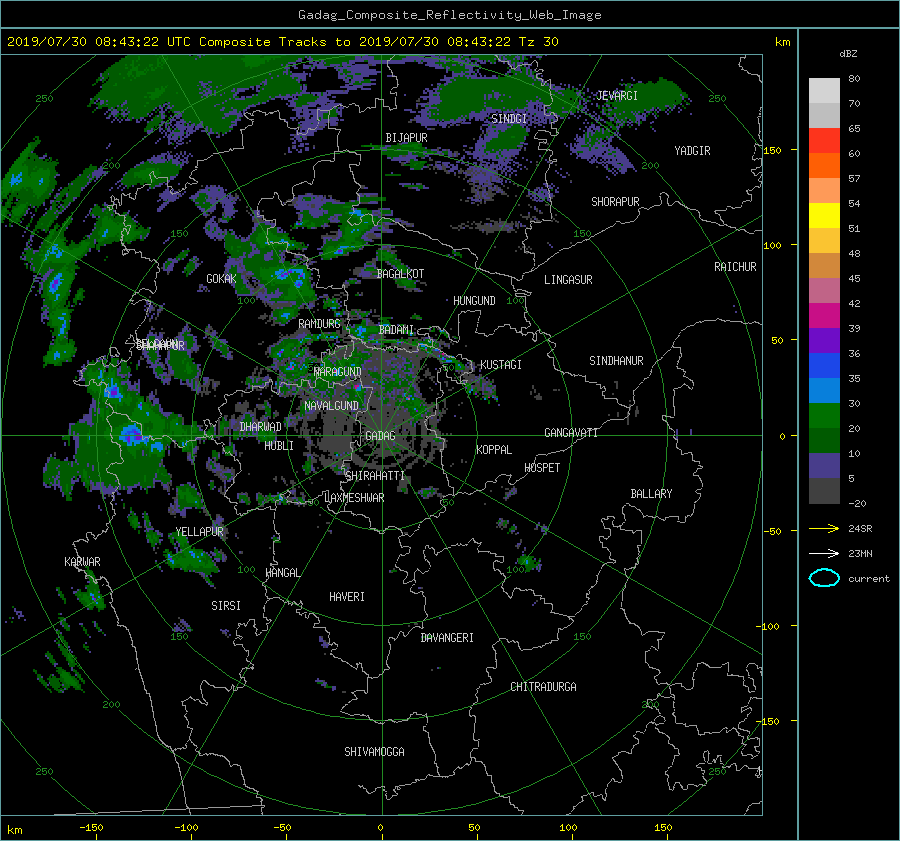
Task: Click the yellow 24SR arrow legend icon
Action: (x=824, y=528)
